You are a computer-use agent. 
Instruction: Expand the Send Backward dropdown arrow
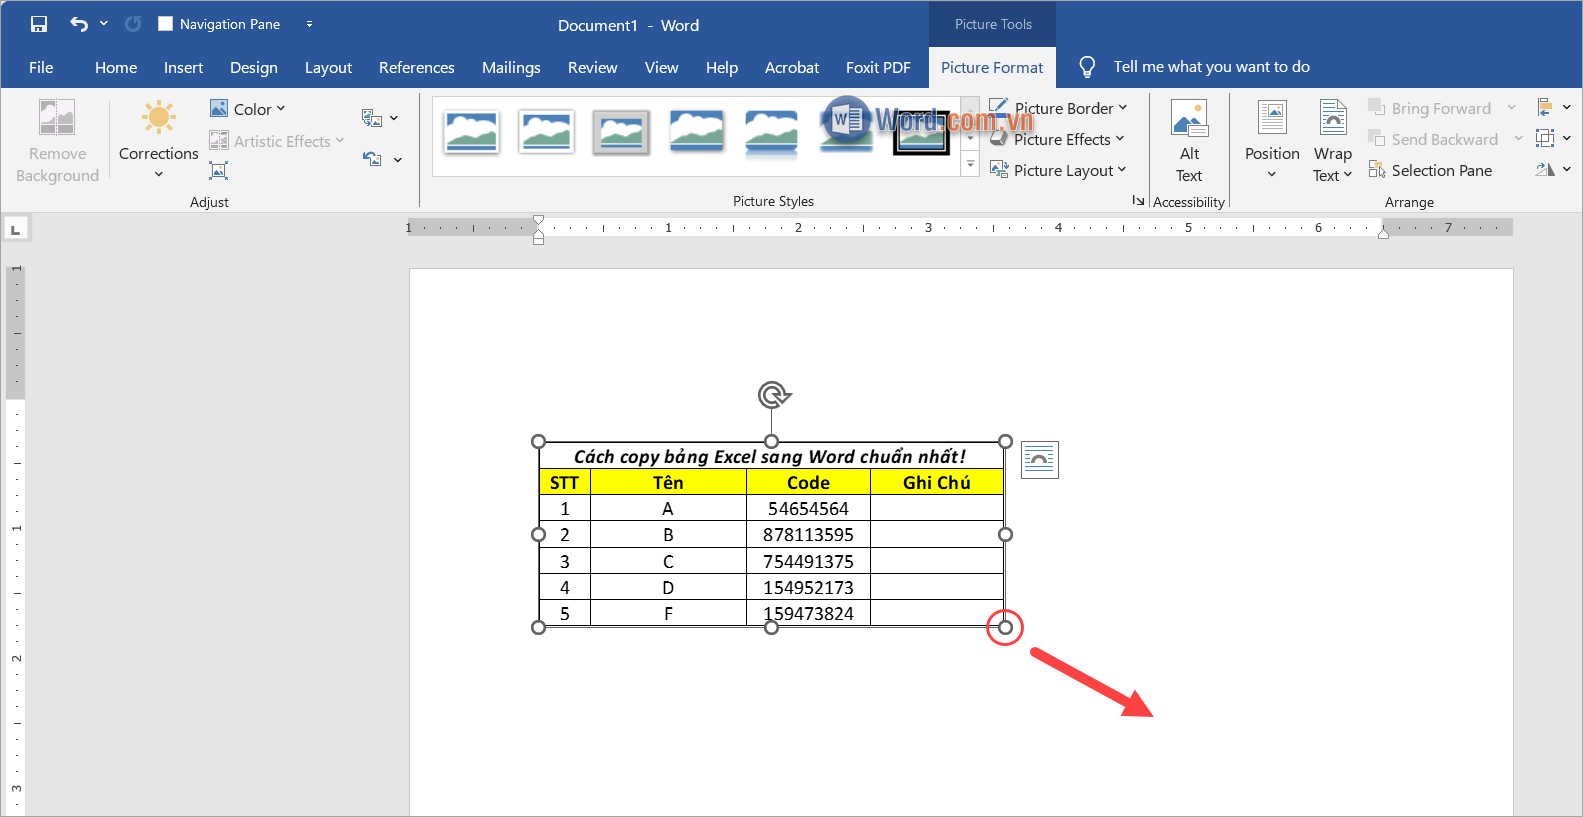pos(1519,139)
